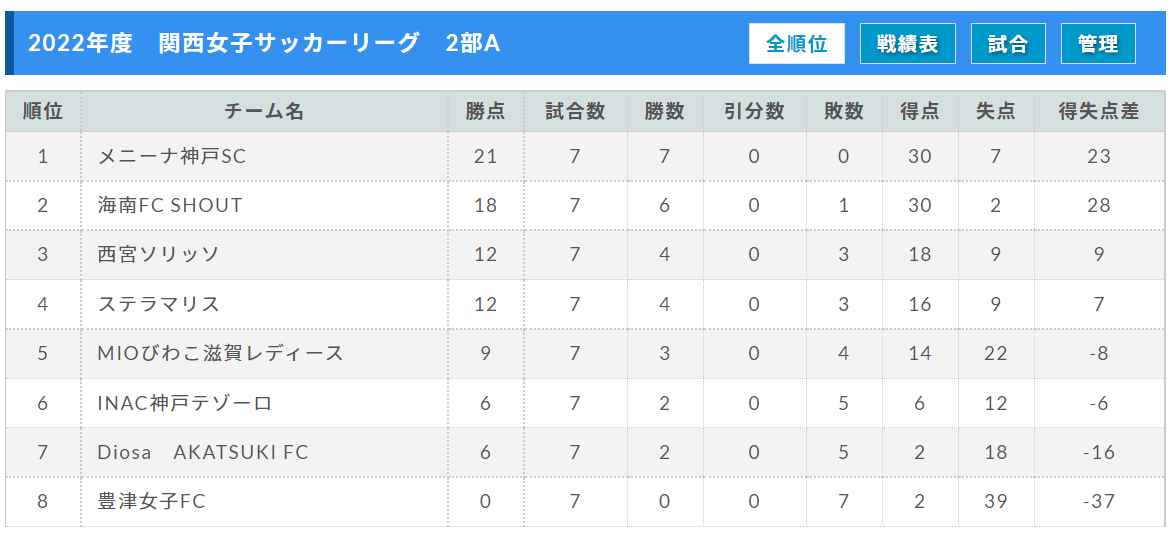
Task: Open the 試合 tab
Action: point(1008,43)
